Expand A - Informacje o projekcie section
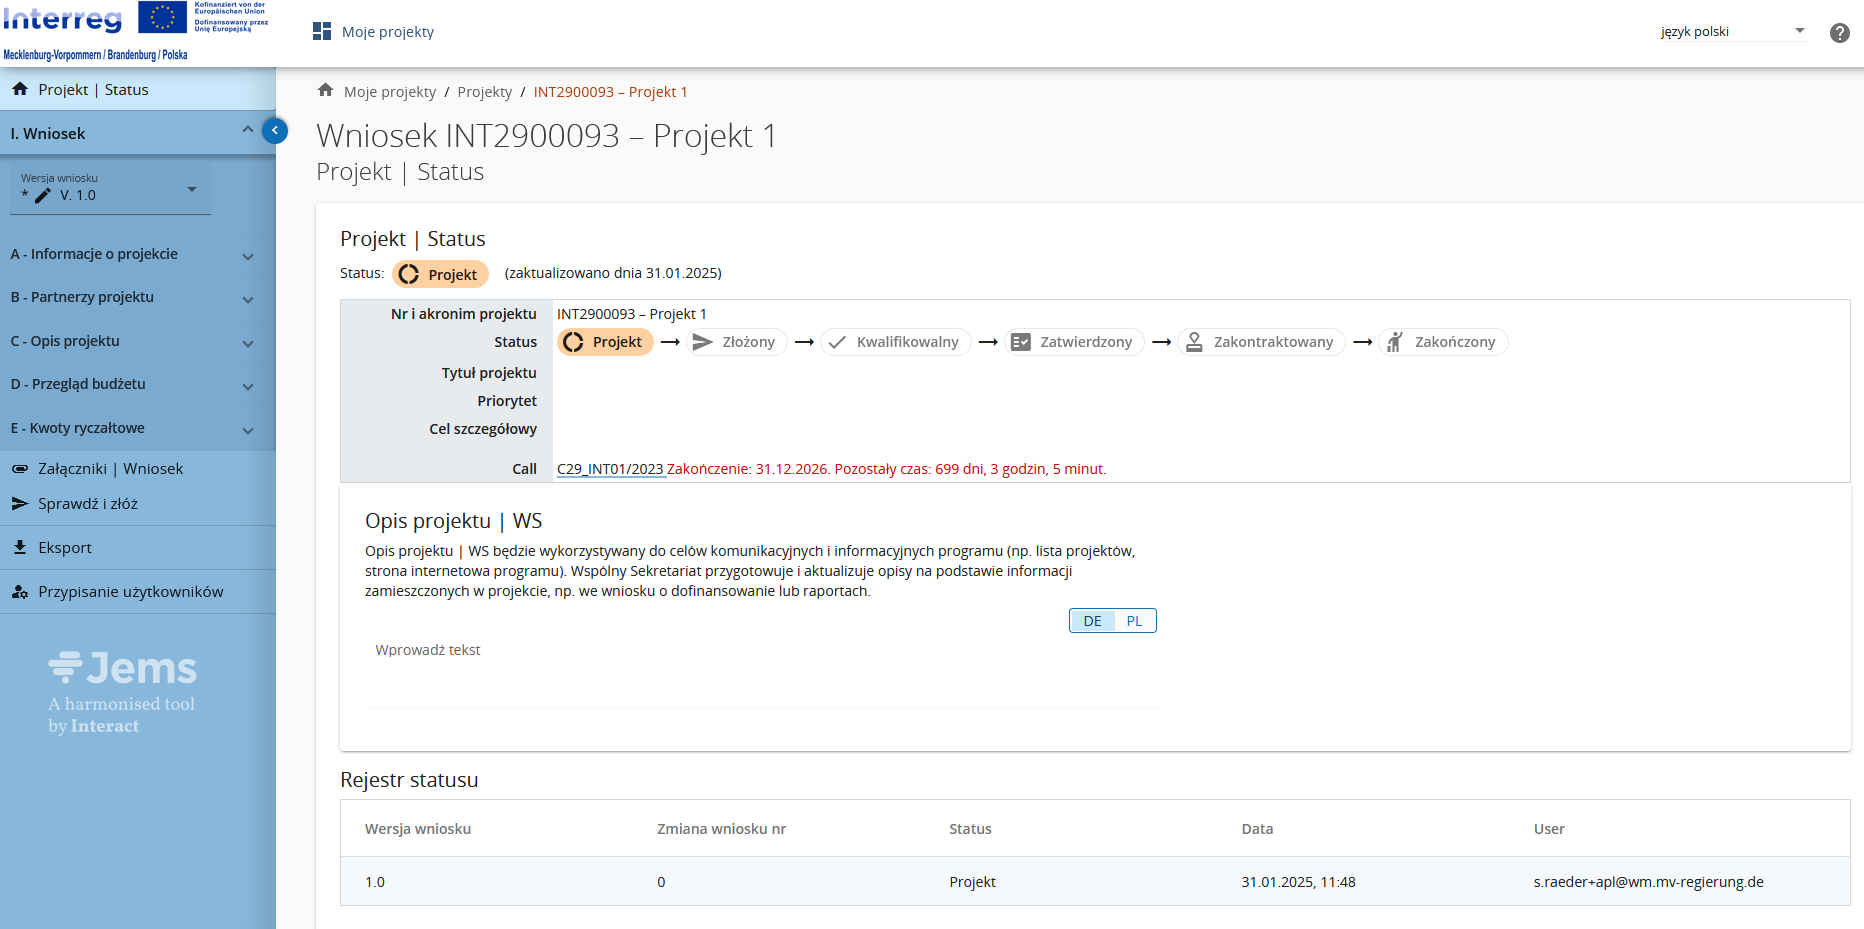The height and width of the screenshot is (929, 1864). 132,255
